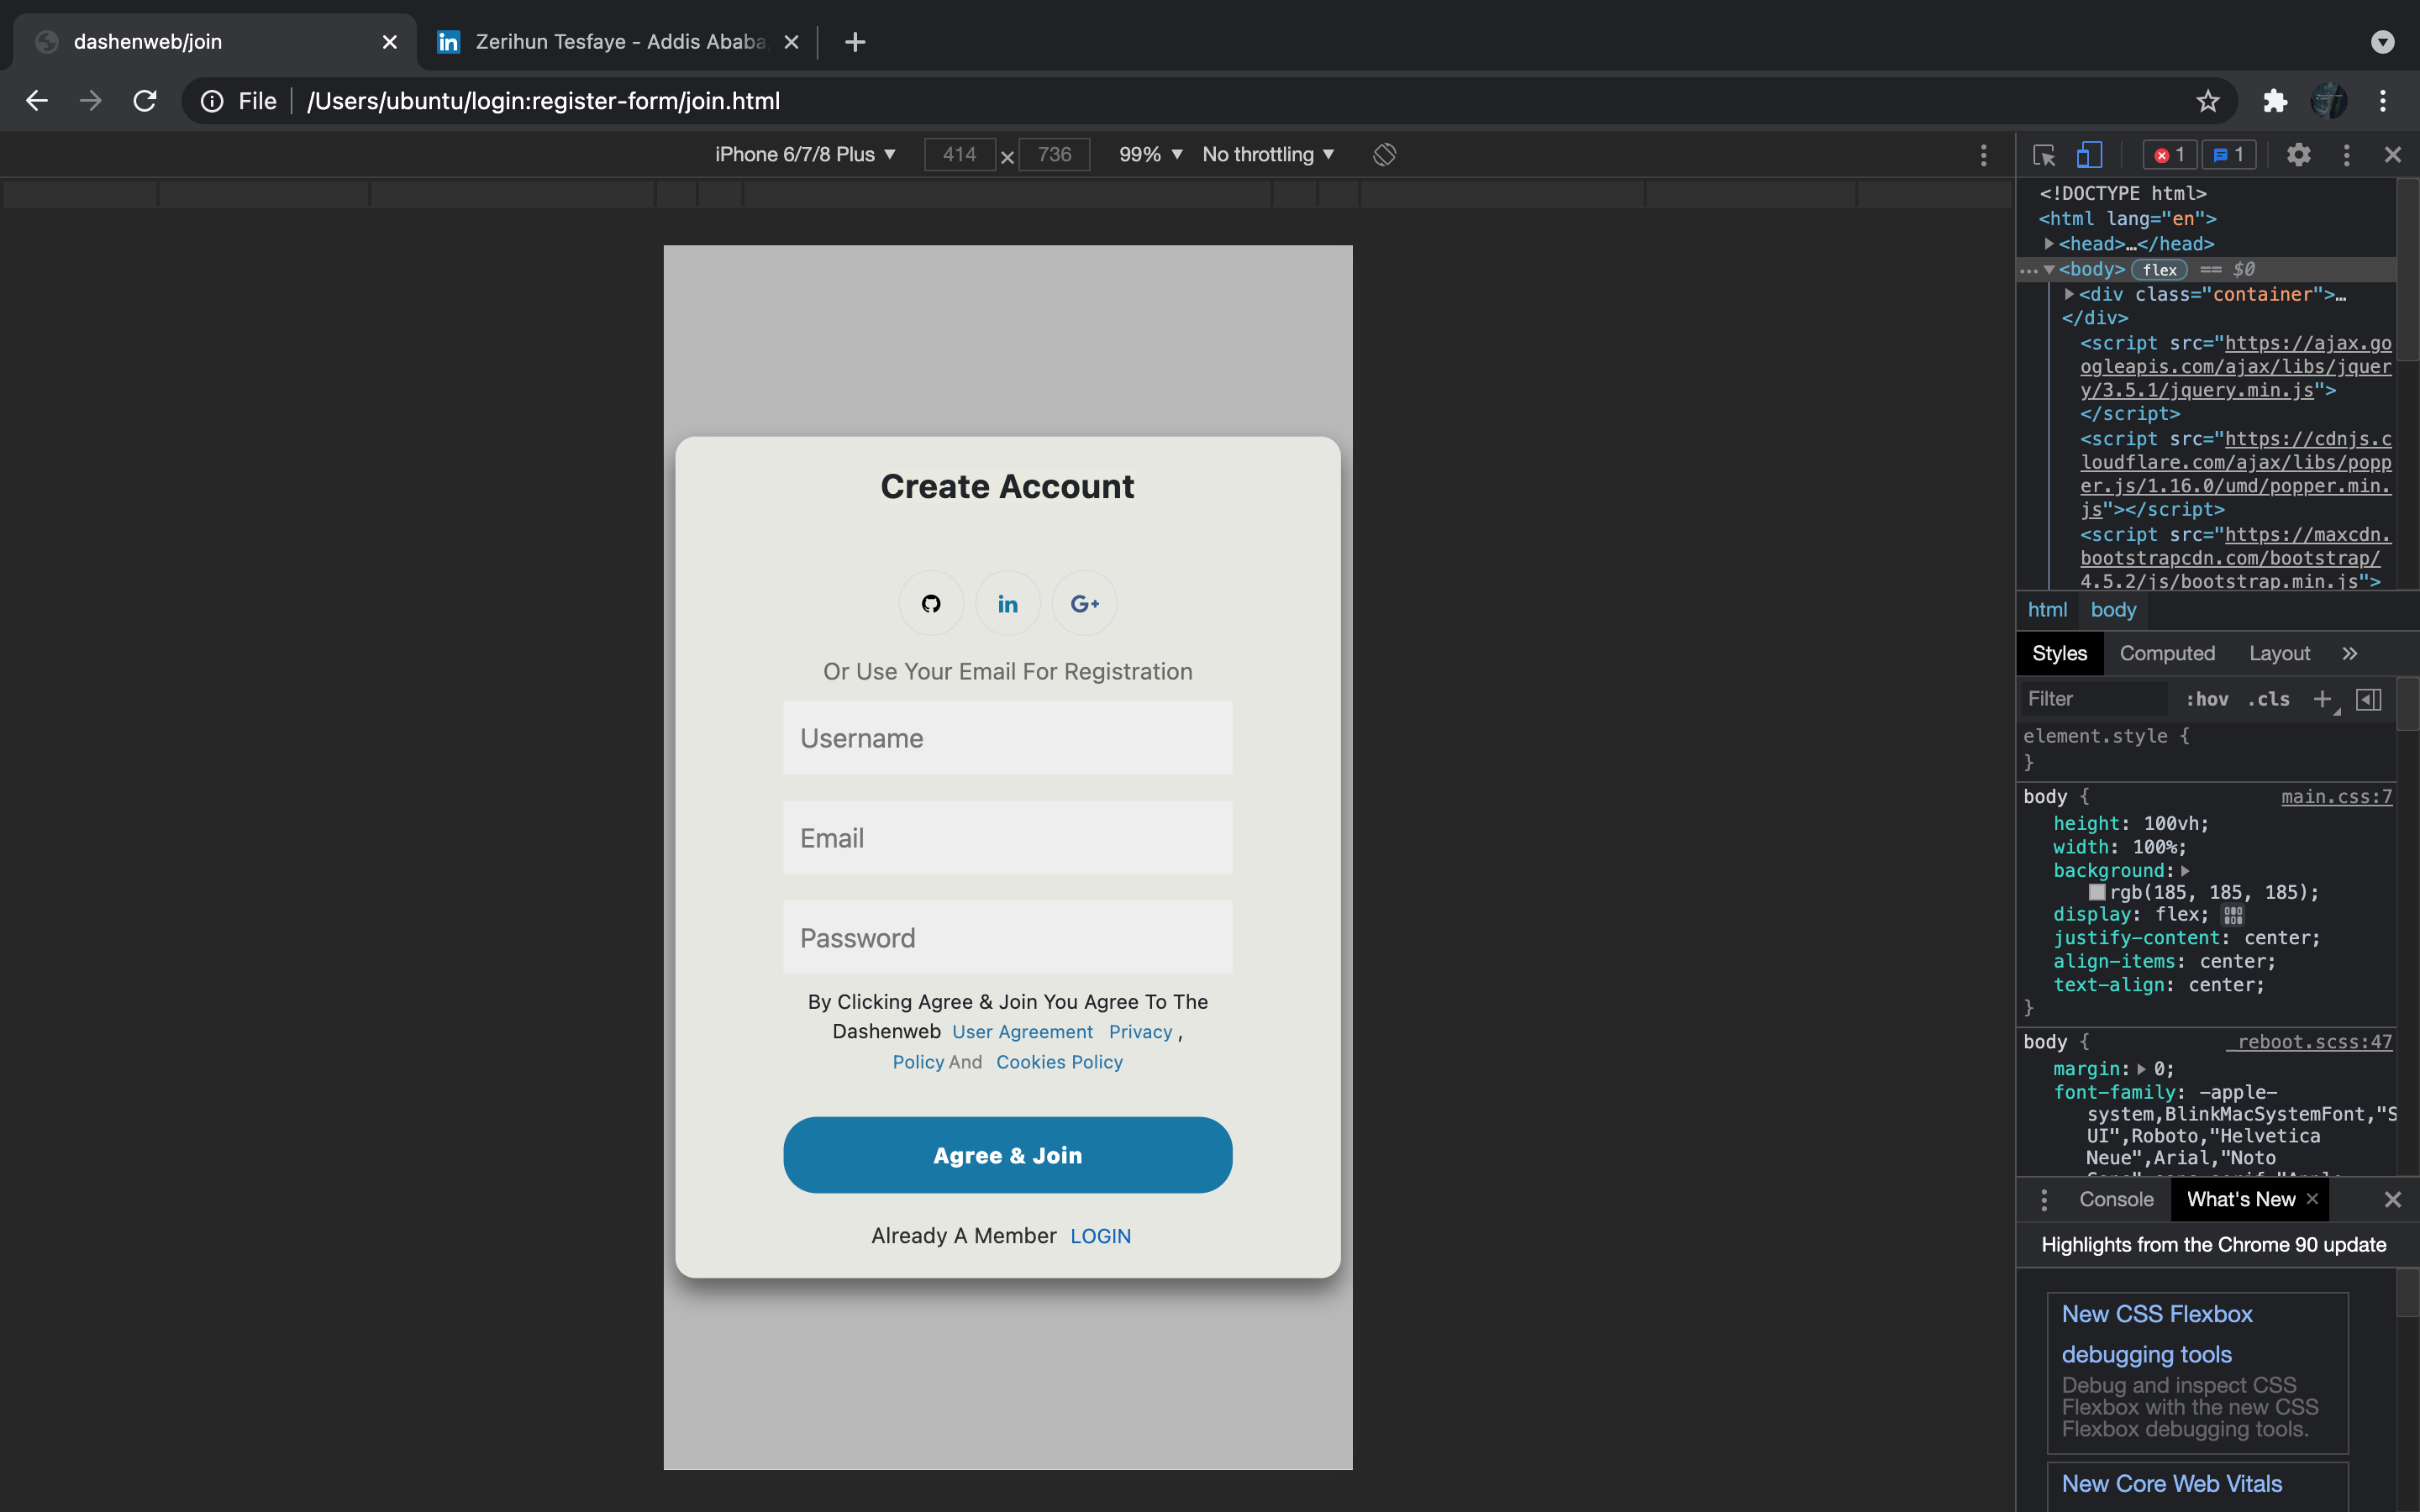The width and height of the screenshot is (2420, 1512).
Task: Rotate the device orientation
Action: [x=1383, y=154]
